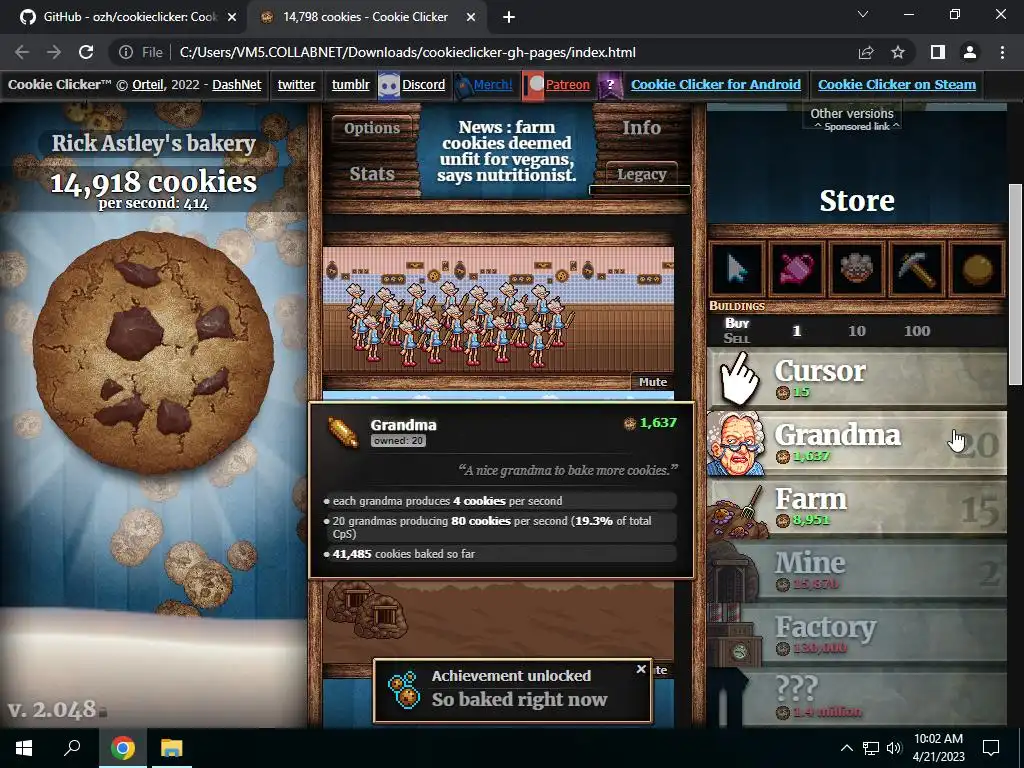Close the Cookie Clicker browser tab
The image size is (1024, 768).
tap(471, 17)
